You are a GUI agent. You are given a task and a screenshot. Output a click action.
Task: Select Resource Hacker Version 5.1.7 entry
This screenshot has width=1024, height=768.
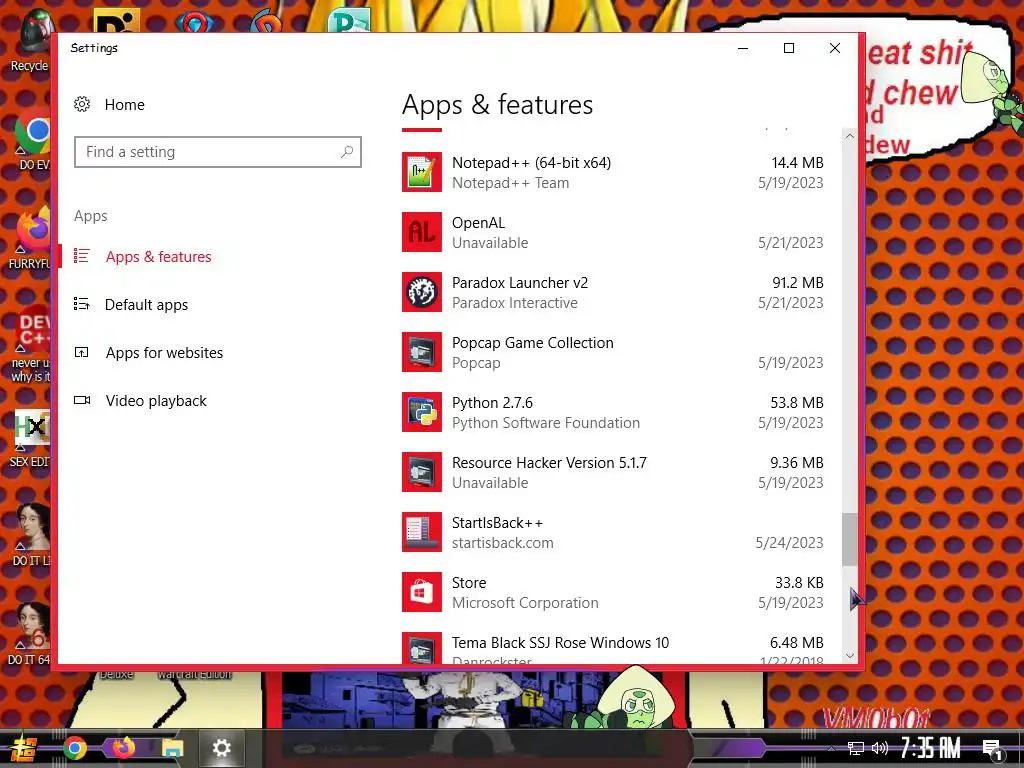(x=613, y=473)
